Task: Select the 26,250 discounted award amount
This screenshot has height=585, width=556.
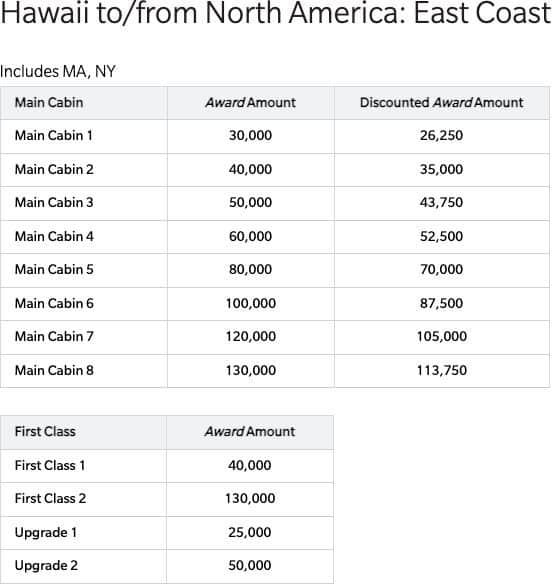Action: click(441, 135)
